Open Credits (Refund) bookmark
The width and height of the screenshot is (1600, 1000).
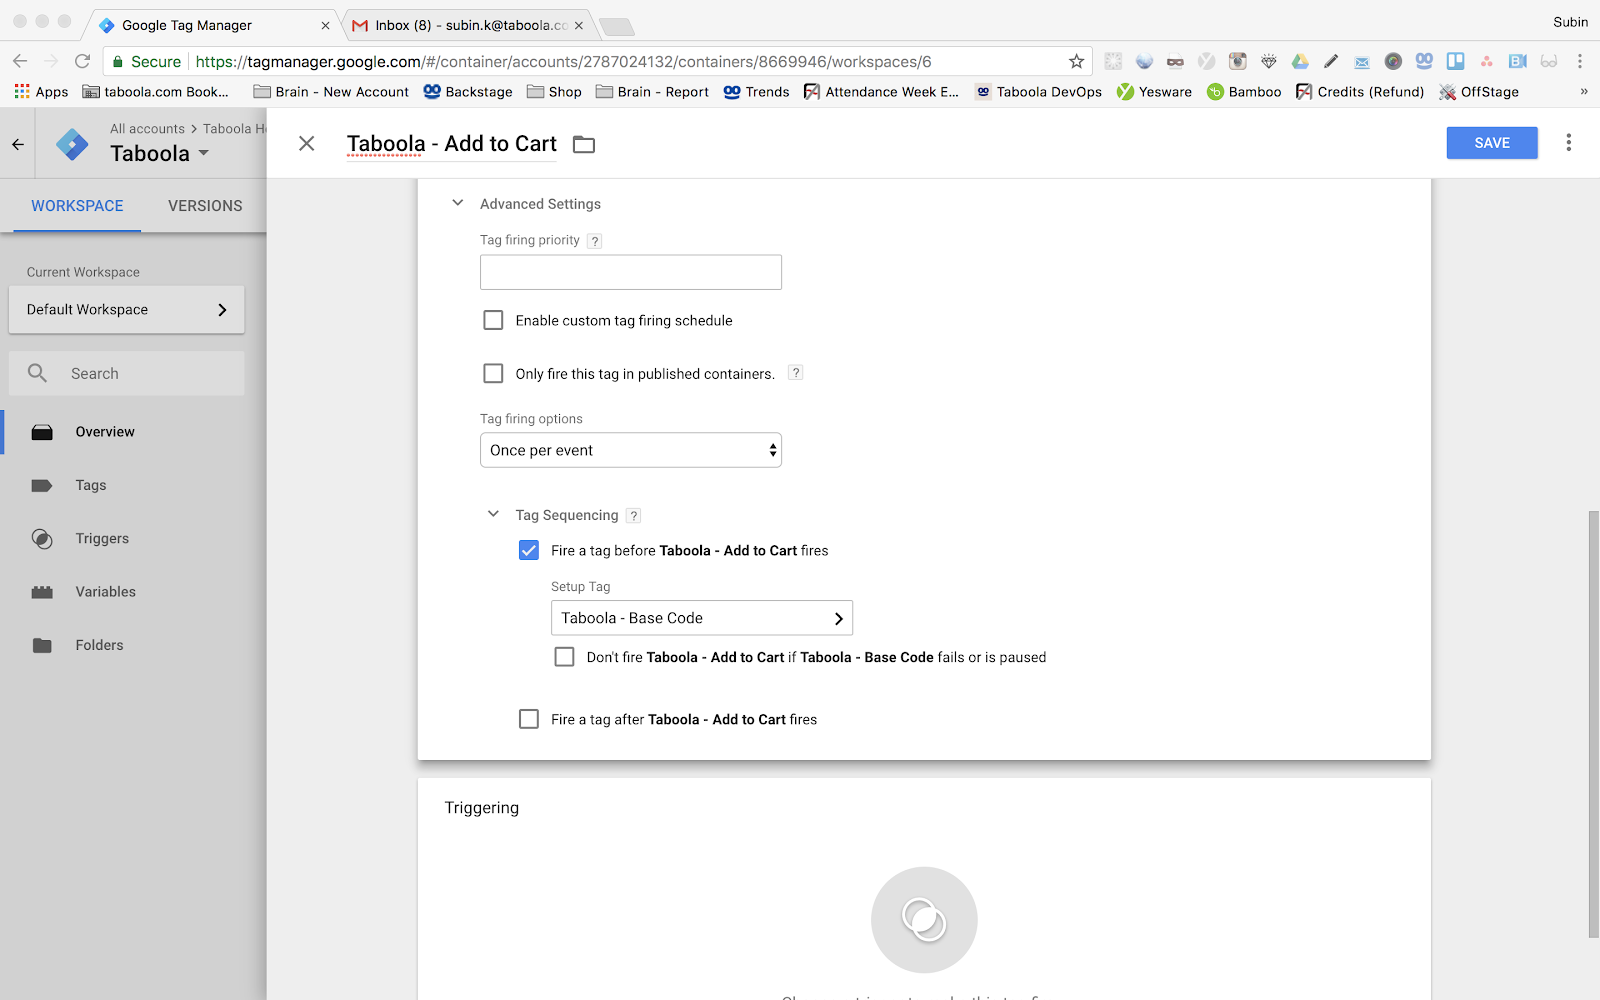point(1359,91)
